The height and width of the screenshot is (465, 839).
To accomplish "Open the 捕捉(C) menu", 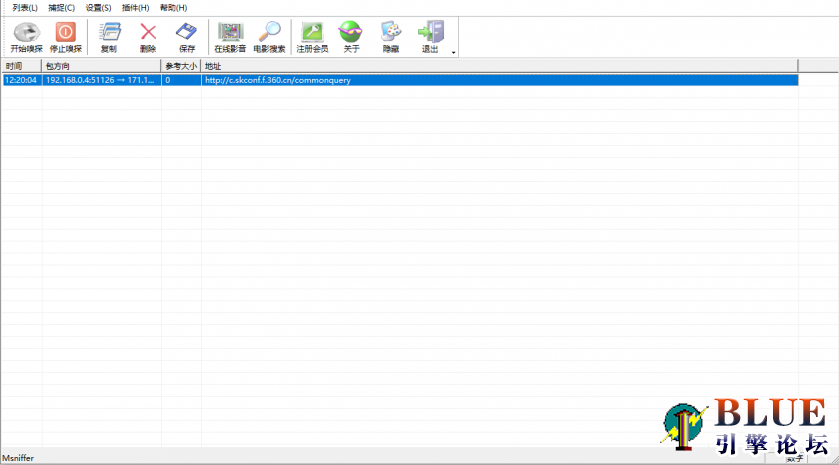I will tap(61, 7).
